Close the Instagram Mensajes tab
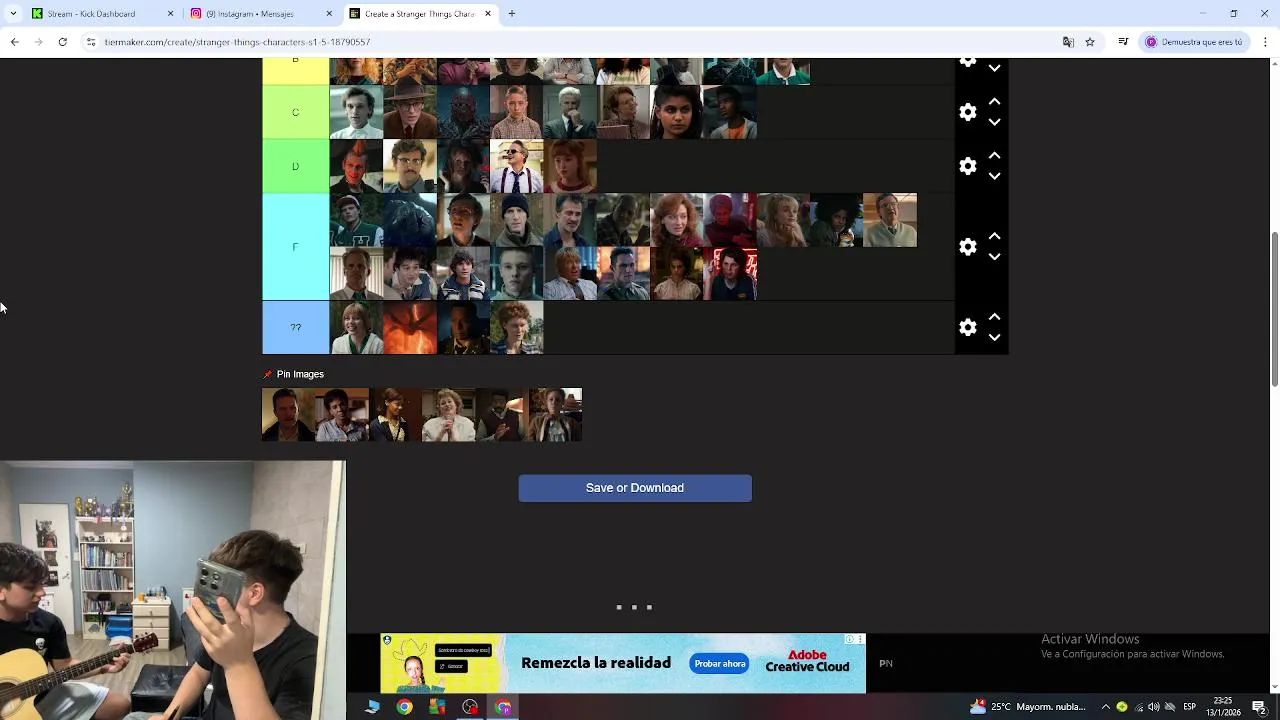This screenshot has height=720, width=1280. pyautogui.click(x=329, y=14)
